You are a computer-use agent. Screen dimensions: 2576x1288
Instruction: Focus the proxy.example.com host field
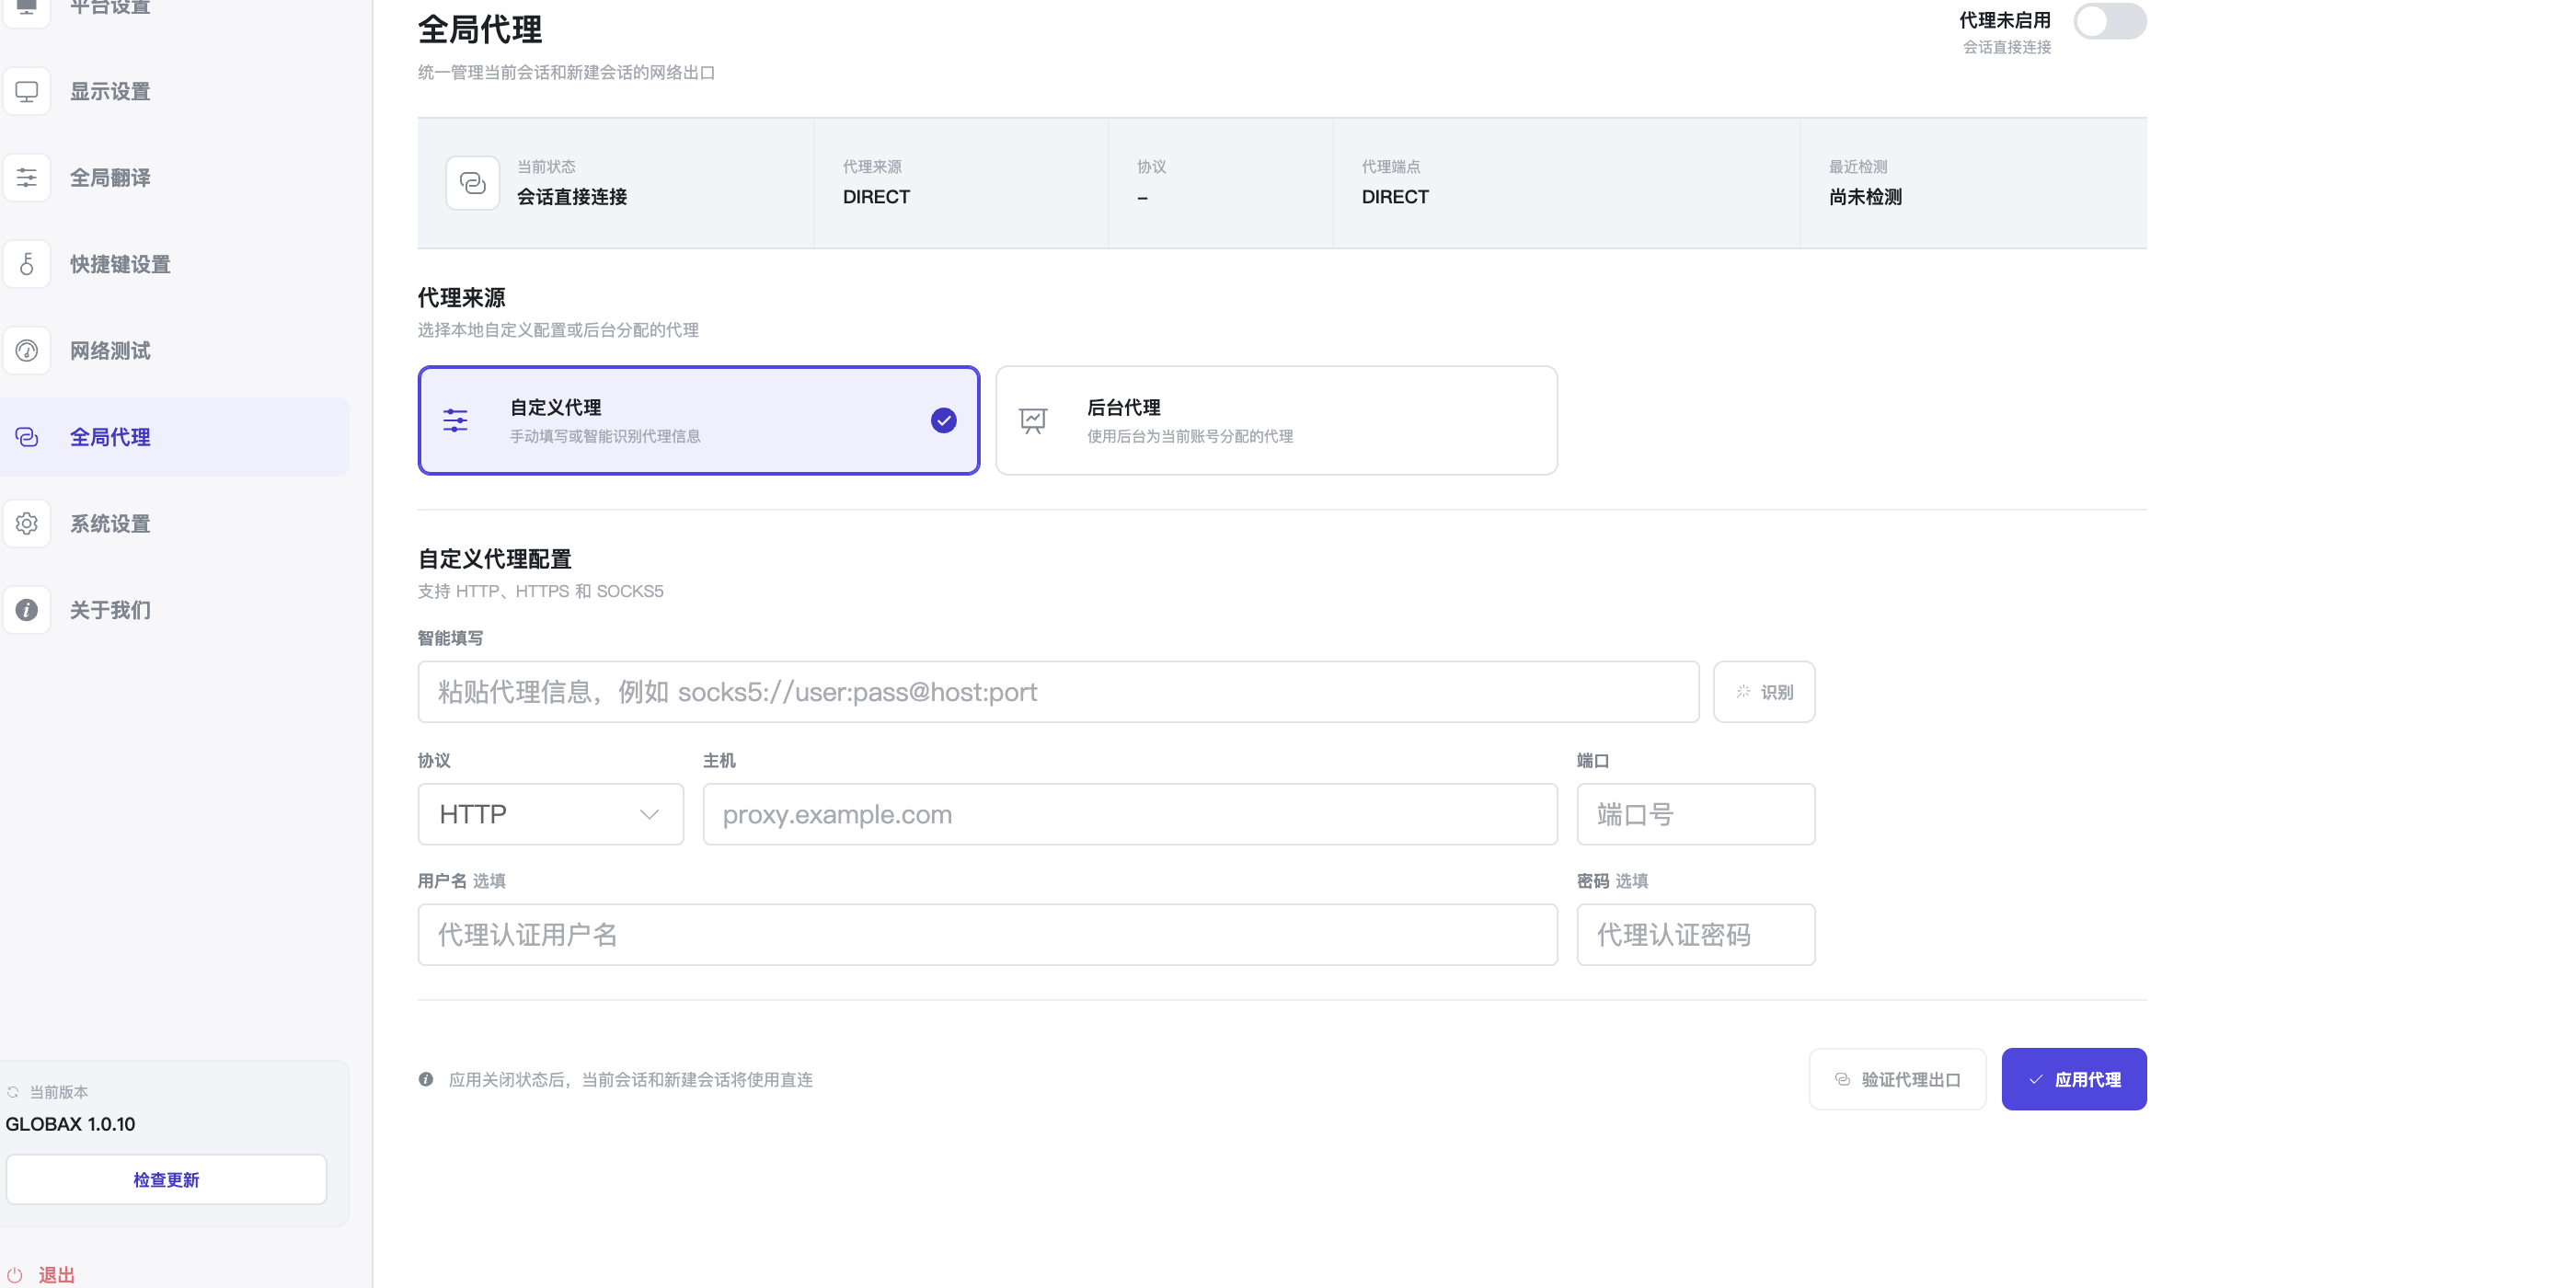[x=1130, y=814]
